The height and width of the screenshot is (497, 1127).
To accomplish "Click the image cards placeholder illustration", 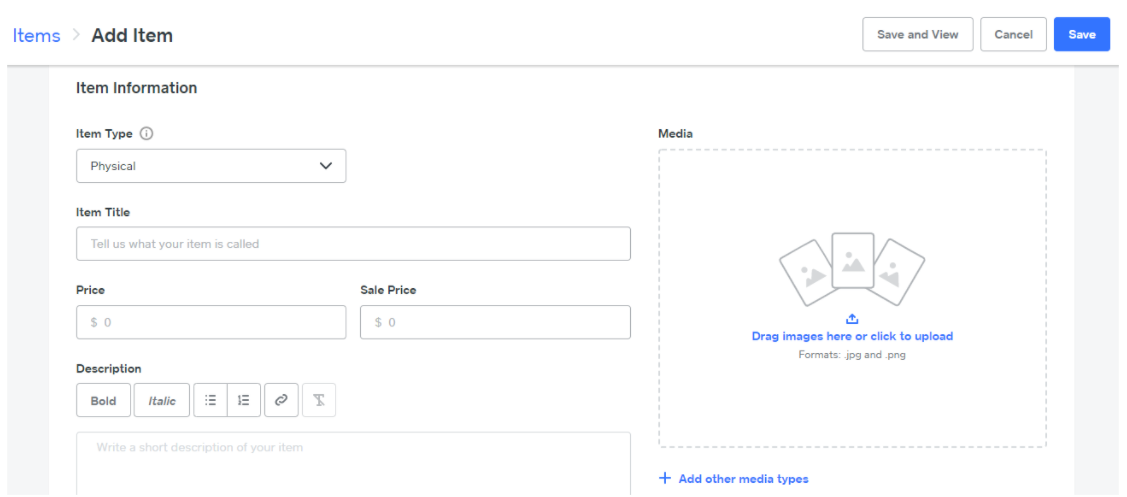I will pos(852,268).
